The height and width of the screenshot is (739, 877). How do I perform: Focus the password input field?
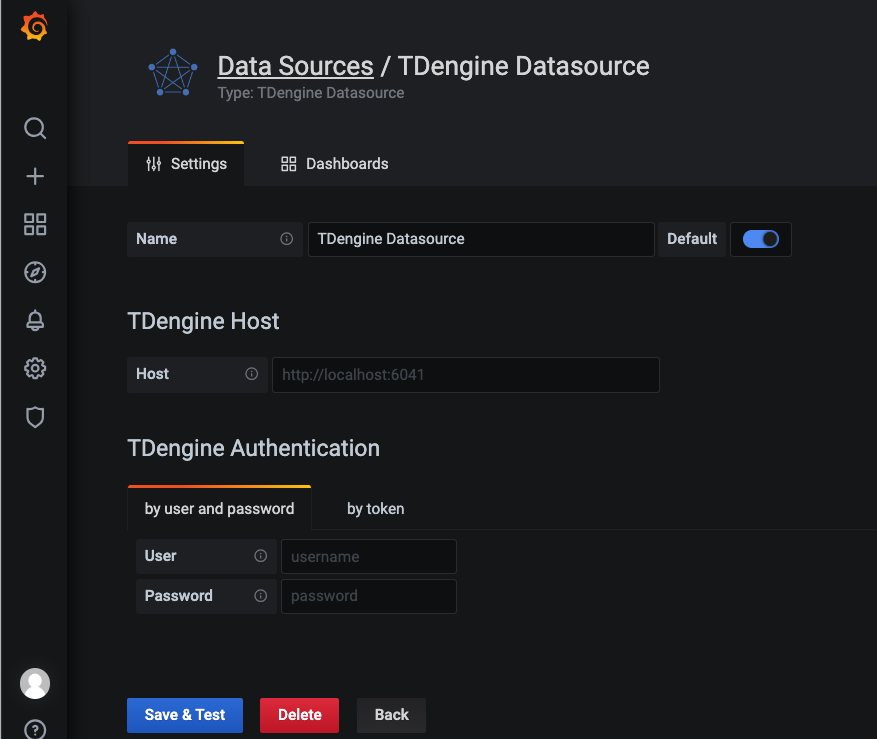[x=369, y=596]
